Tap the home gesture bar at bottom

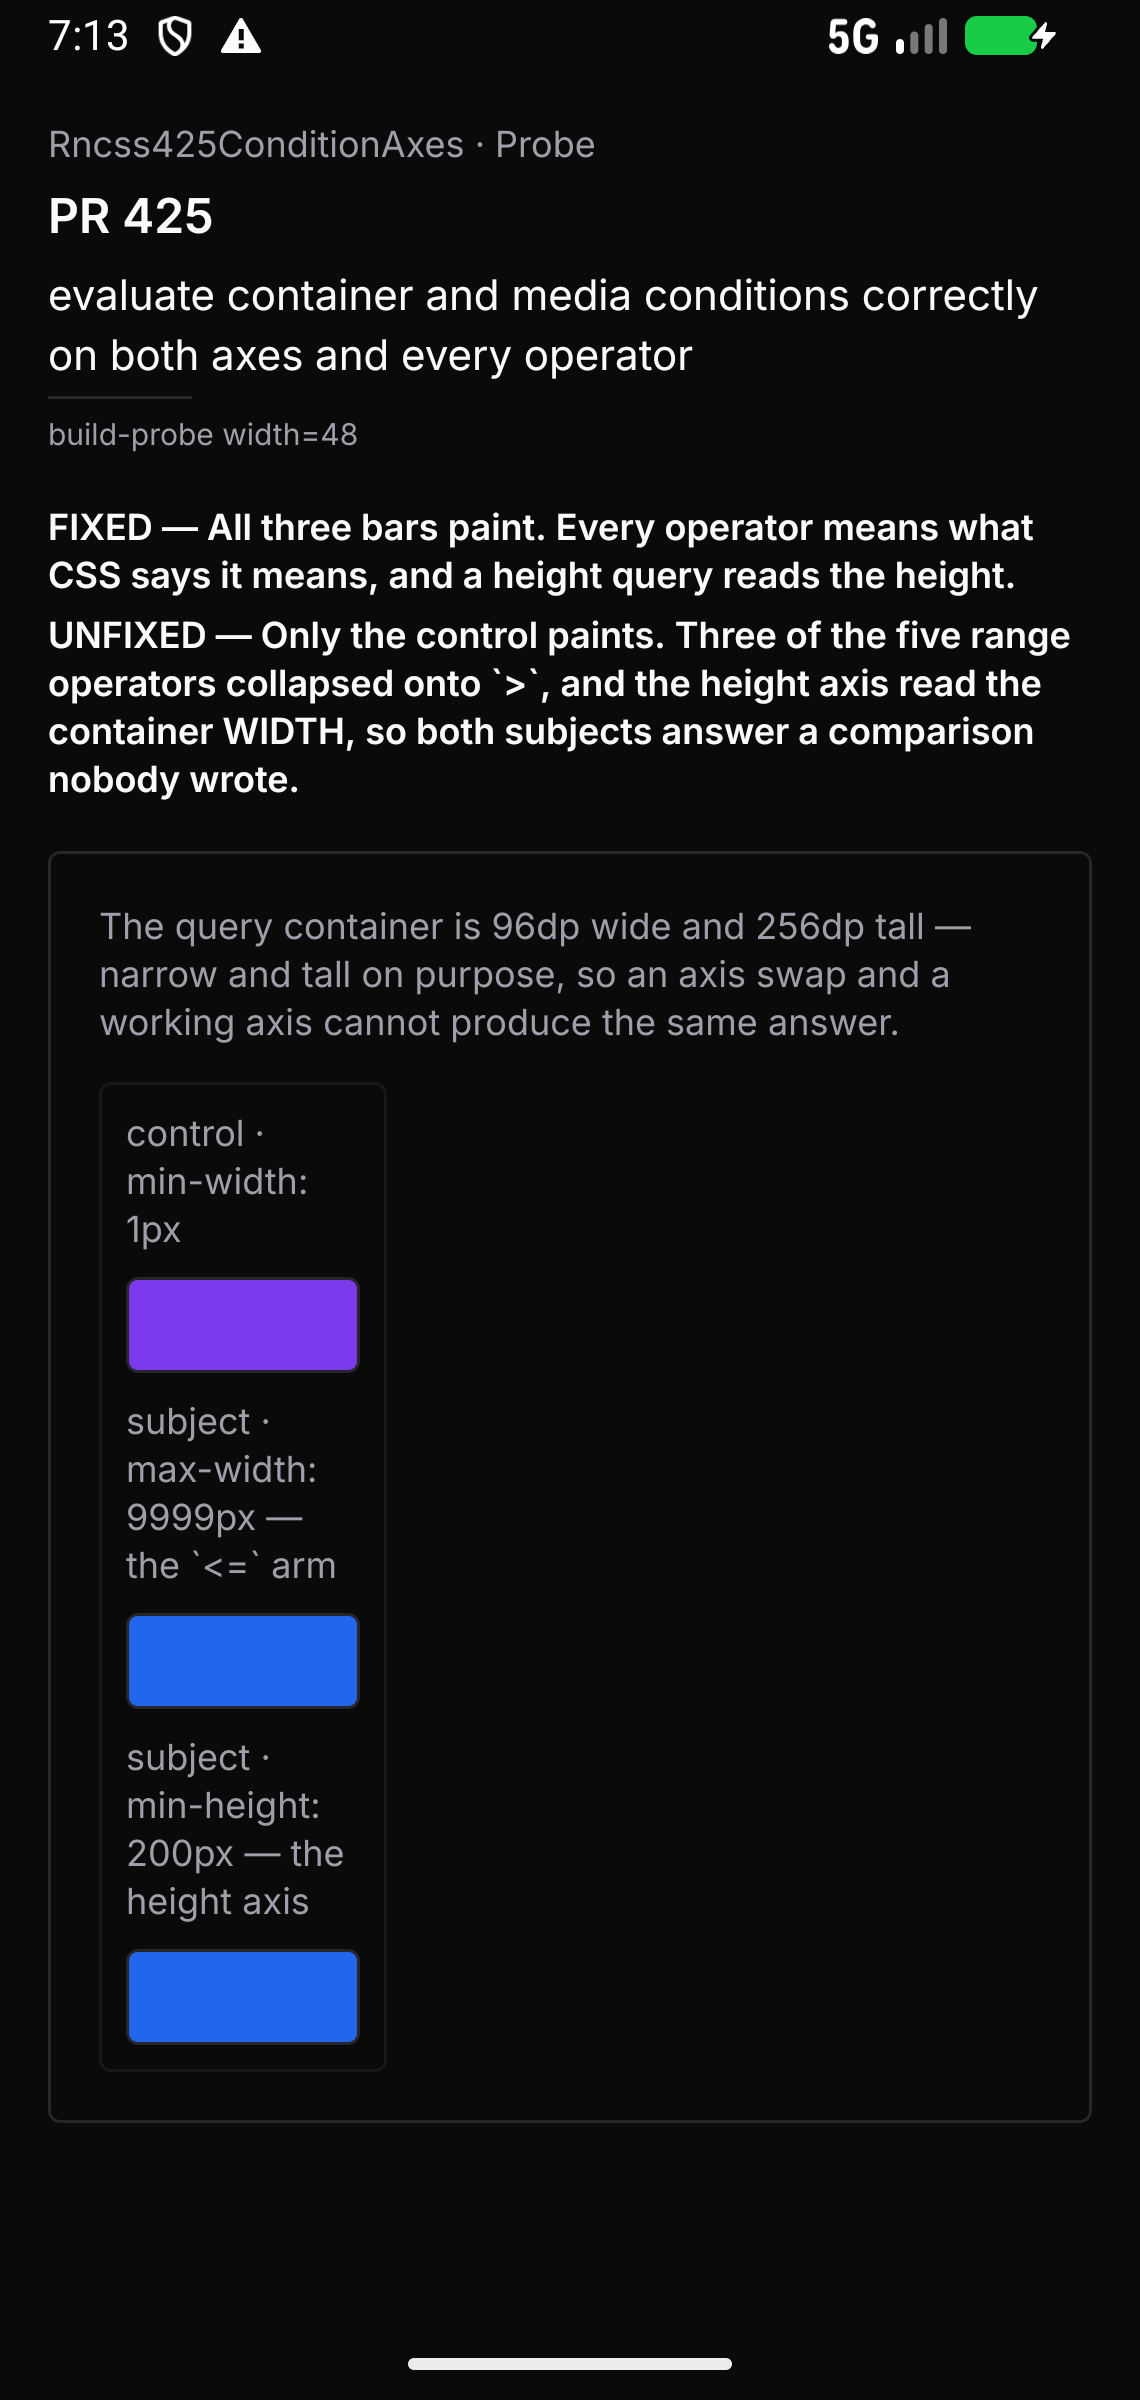(570, 2364)
